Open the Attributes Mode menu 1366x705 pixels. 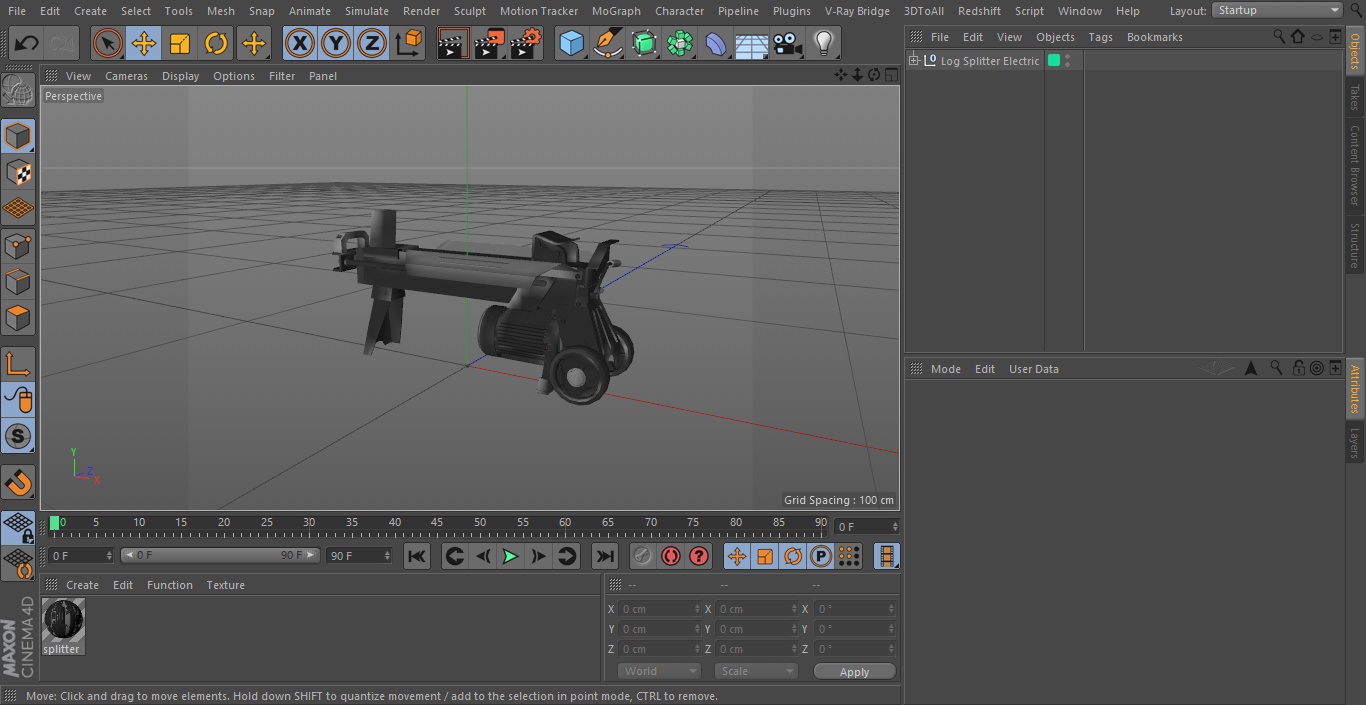click(945, 369)
